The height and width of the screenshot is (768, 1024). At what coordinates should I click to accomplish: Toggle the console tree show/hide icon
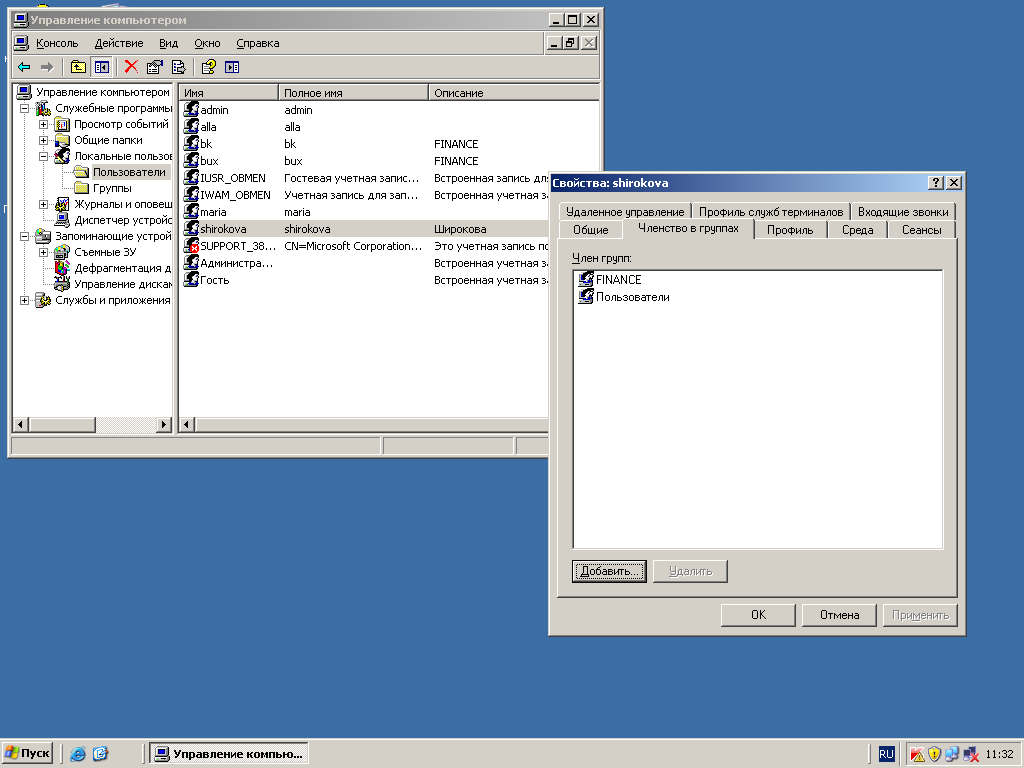tap(101, 67)
